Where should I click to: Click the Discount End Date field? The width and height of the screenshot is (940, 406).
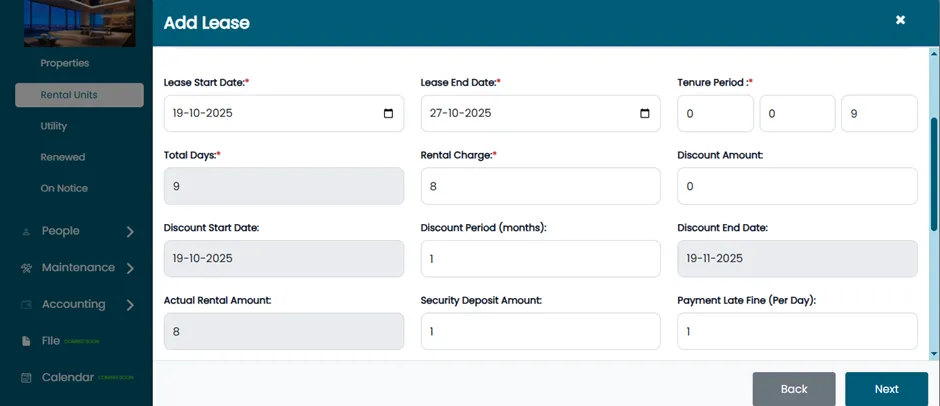click(x=797, y=258)
